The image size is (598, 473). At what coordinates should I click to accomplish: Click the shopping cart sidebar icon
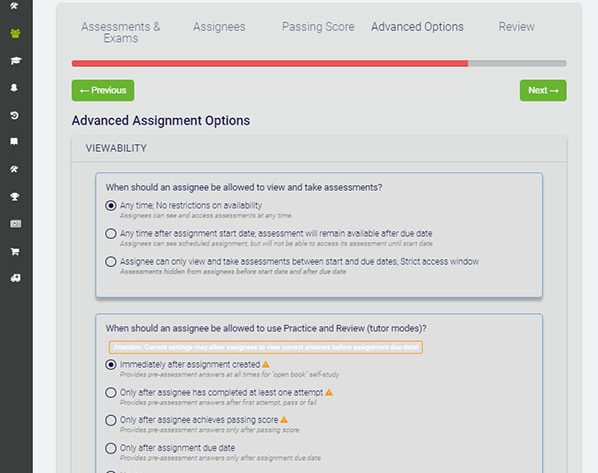[x=15, y=251]
